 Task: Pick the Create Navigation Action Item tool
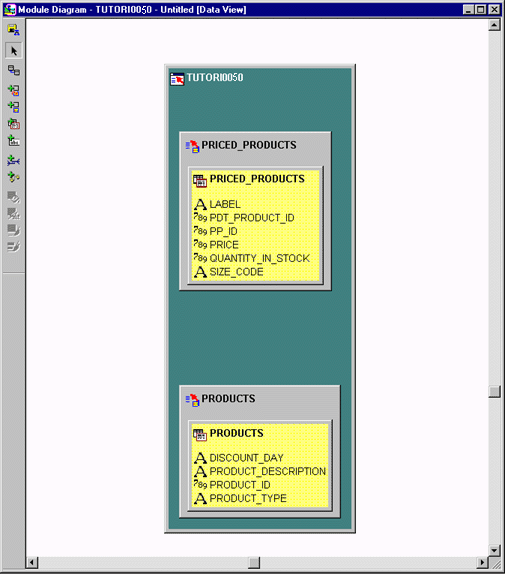pos(14,177)
